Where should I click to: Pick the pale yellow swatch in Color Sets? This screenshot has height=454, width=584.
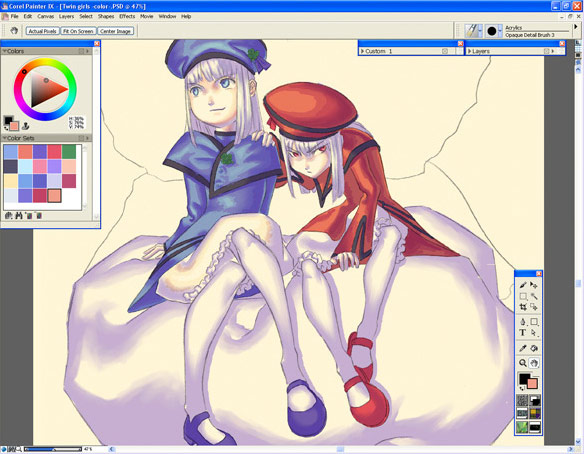[x=11, y=181]
